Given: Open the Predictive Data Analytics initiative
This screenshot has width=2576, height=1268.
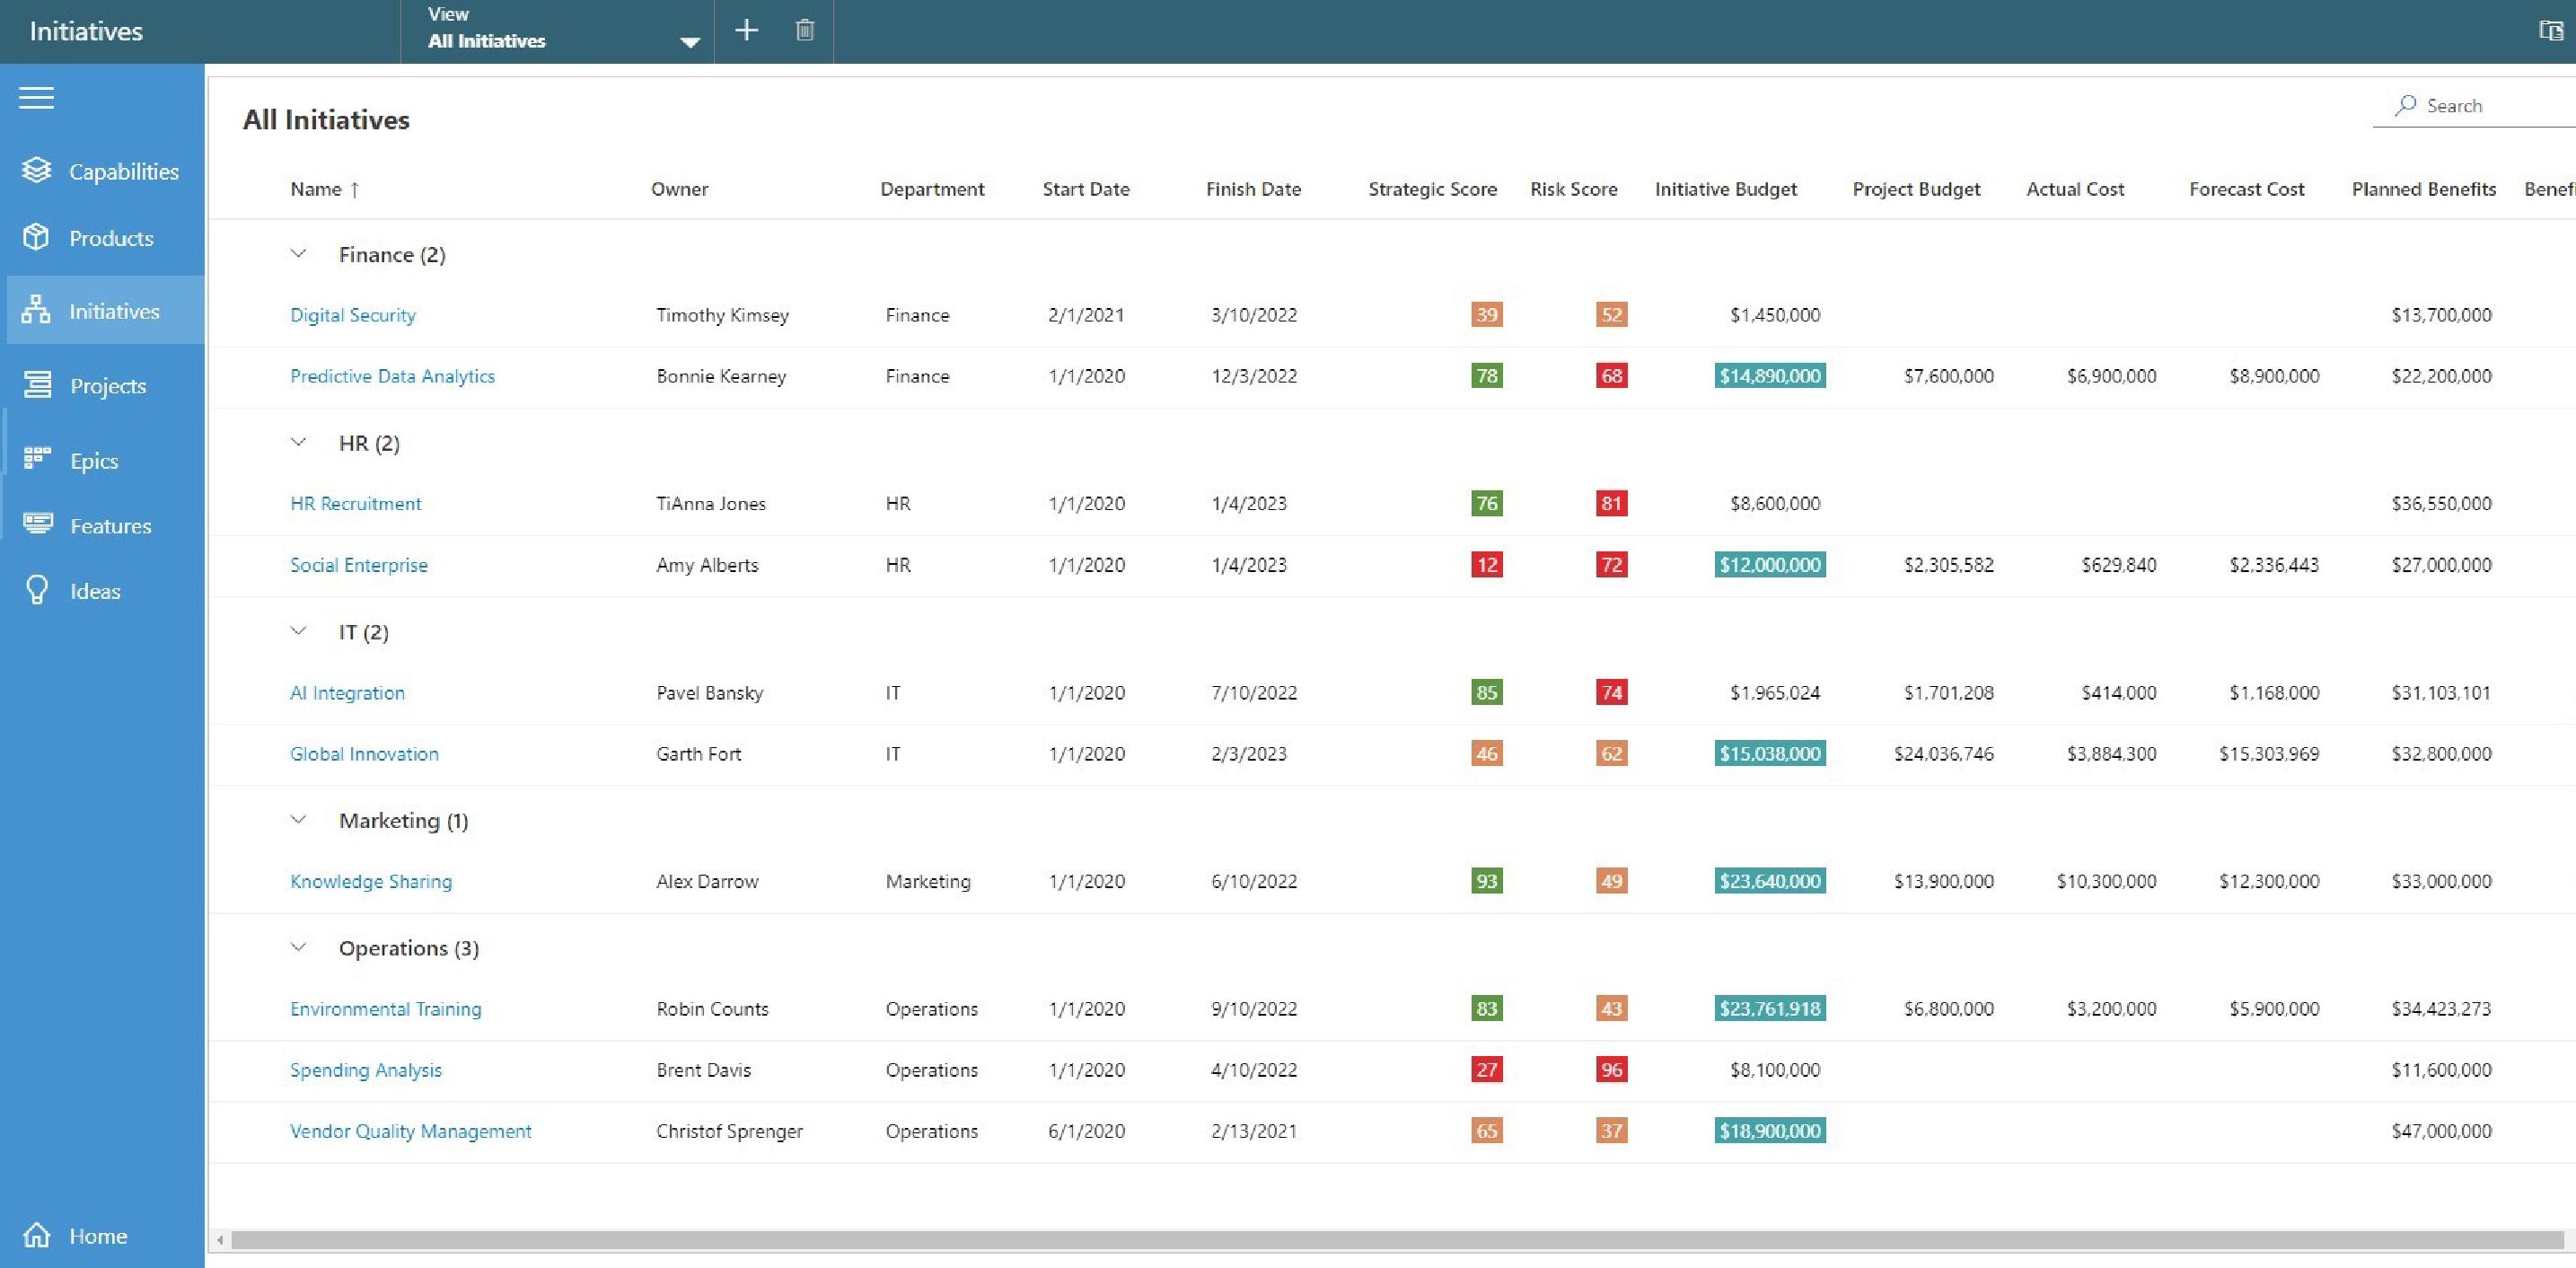Looking at the screenshot, I should click(x=392, y=376).
